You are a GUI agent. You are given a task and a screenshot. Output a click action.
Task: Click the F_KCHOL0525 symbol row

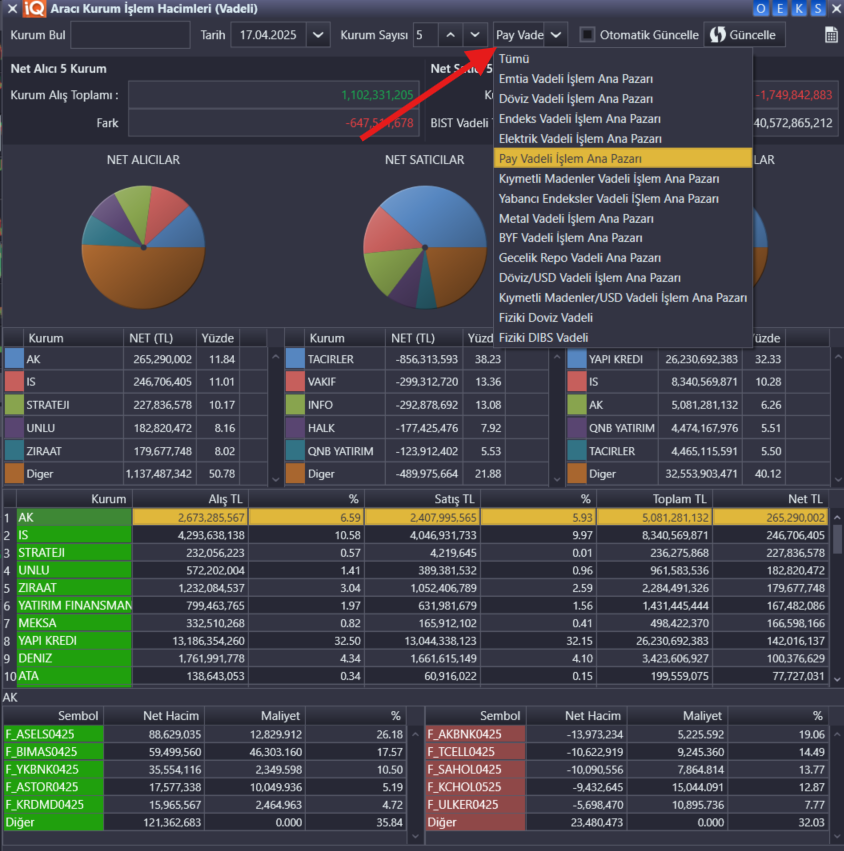(x=627, y=787)
